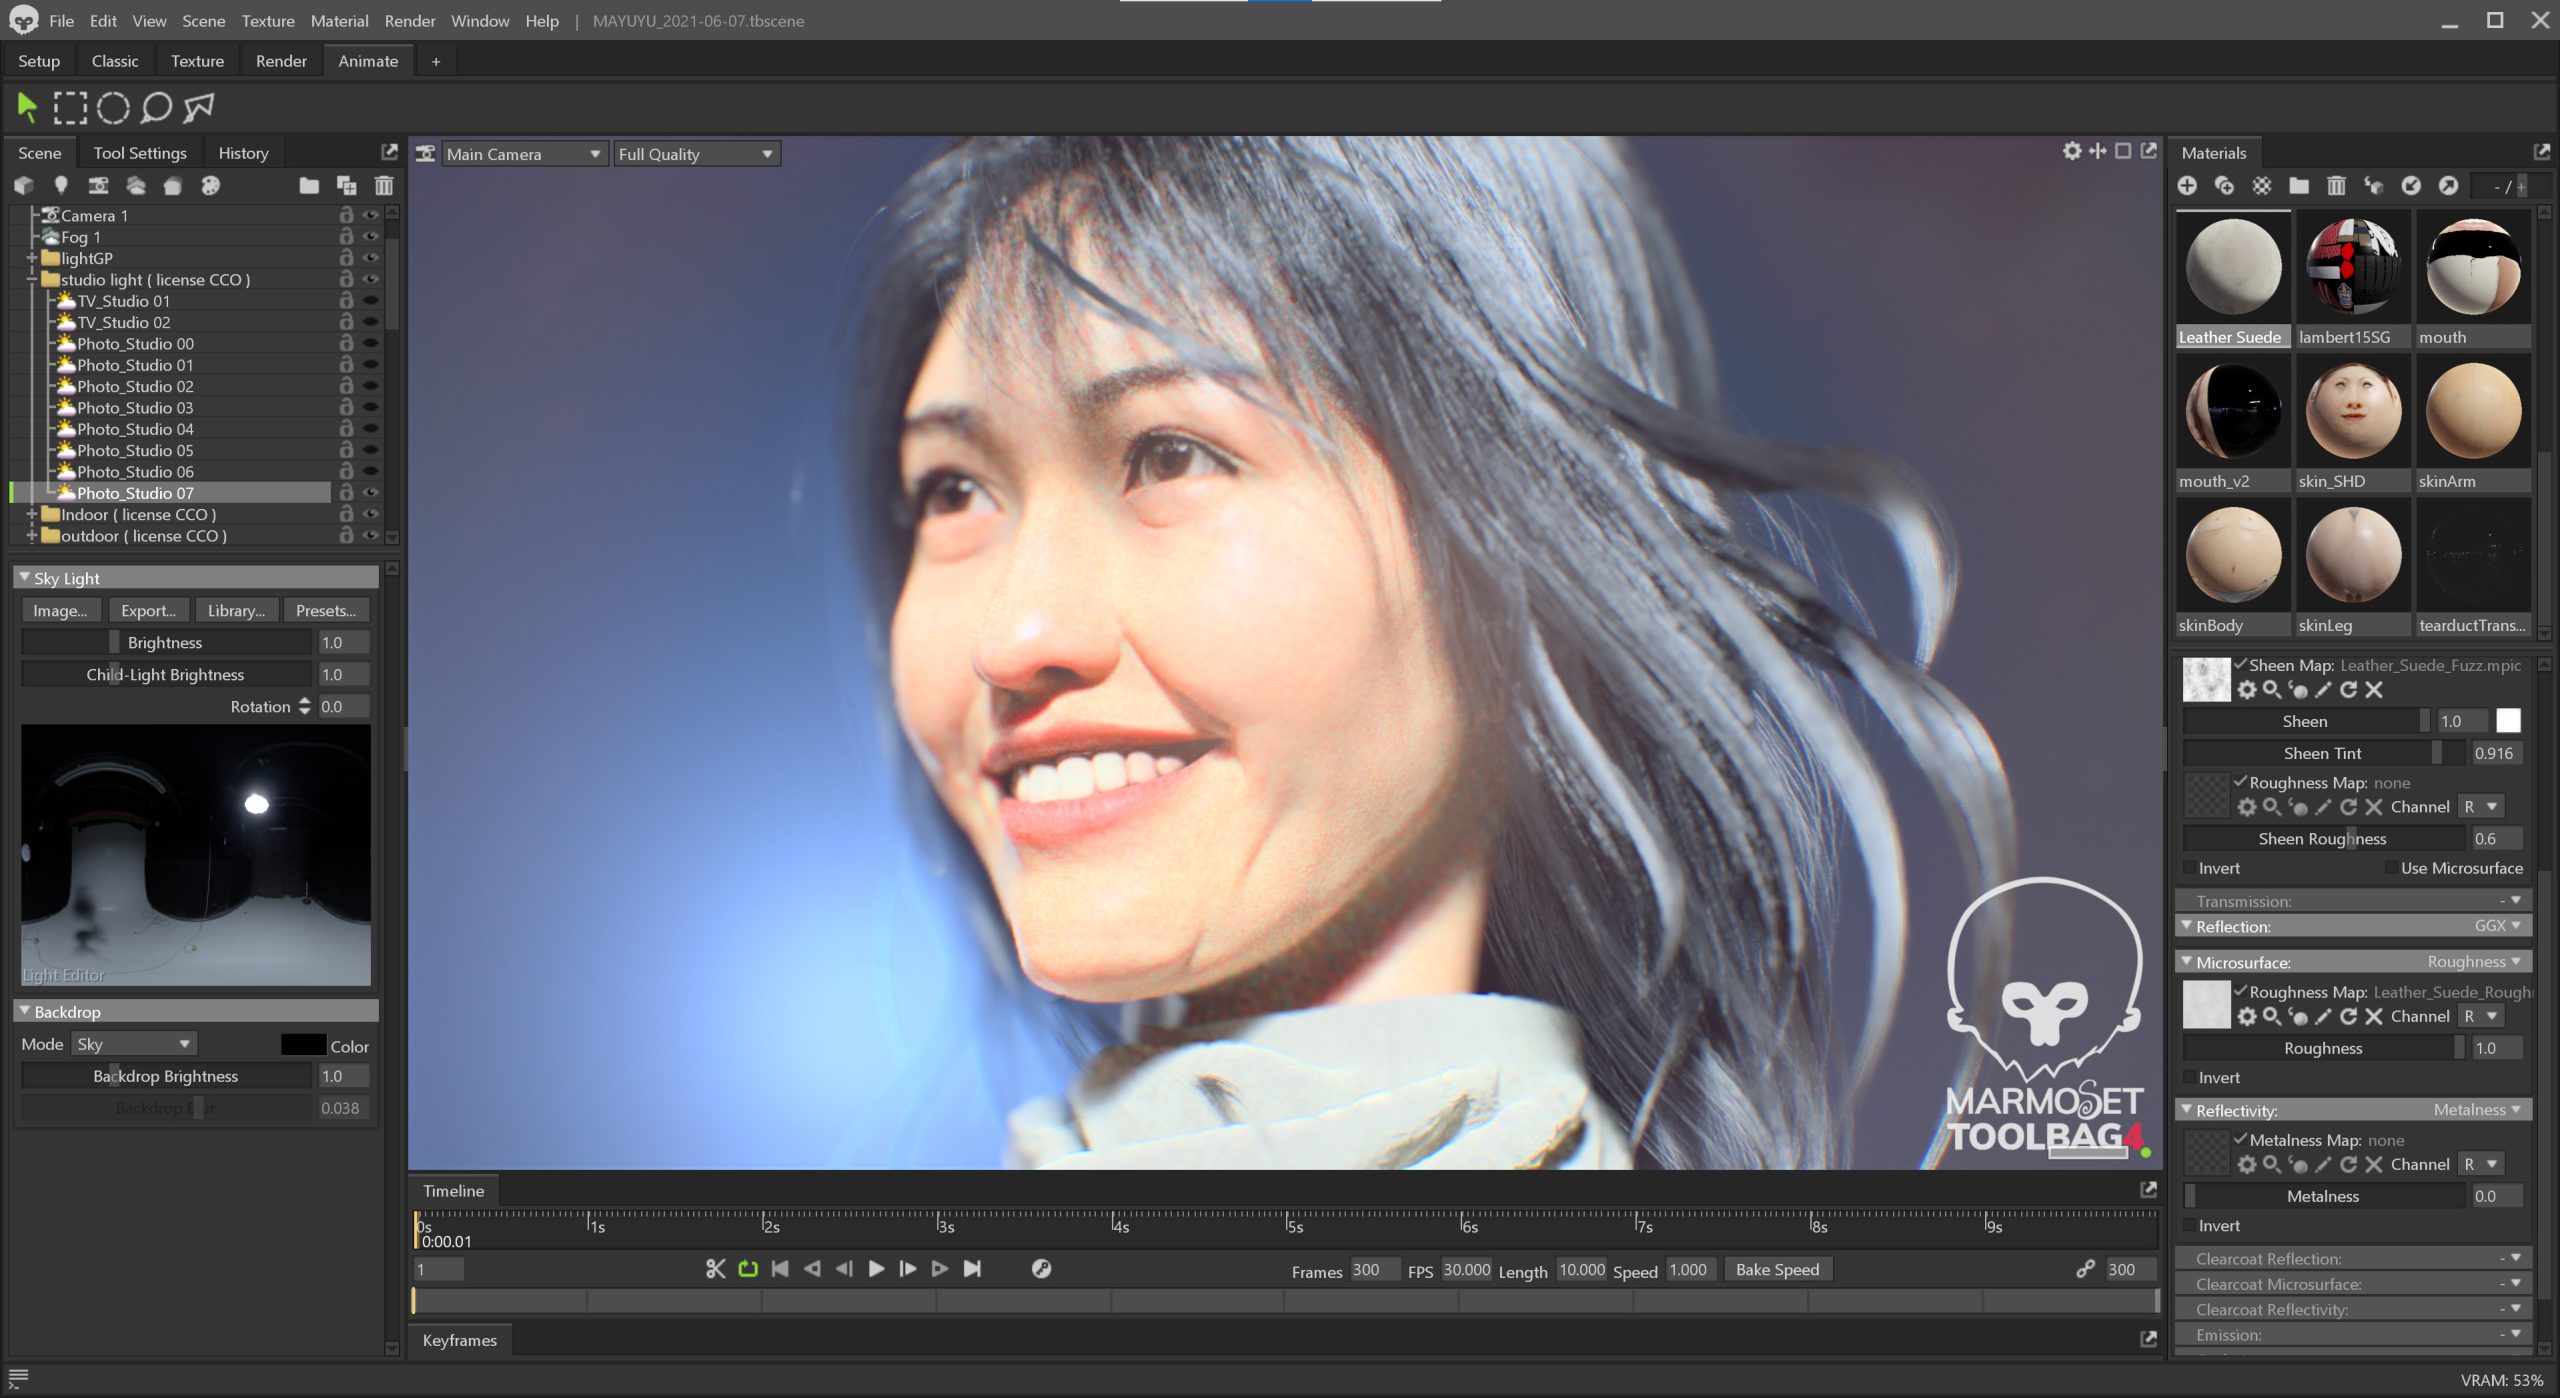The height and width of the screenshot is (1398, 2560).
Task: Create new material in Materials panel
Action: [x=2187, y=186]
